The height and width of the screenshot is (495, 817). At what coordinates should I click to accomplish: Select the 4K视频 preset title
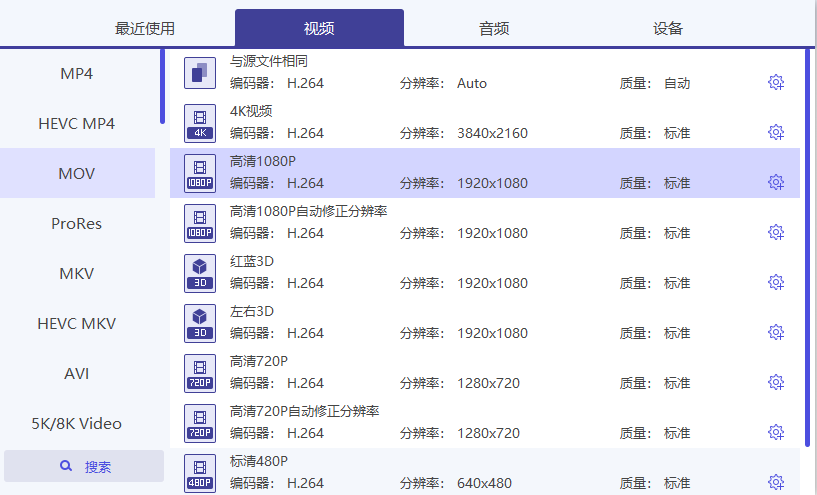pos(251,111)
